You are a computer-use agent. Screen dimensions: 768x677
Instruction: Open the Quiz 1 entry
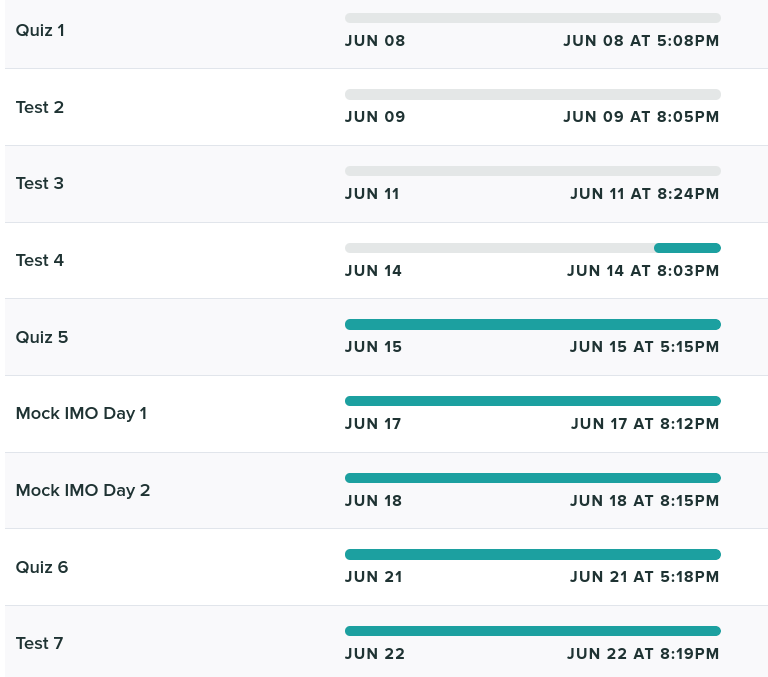(40, 30)
